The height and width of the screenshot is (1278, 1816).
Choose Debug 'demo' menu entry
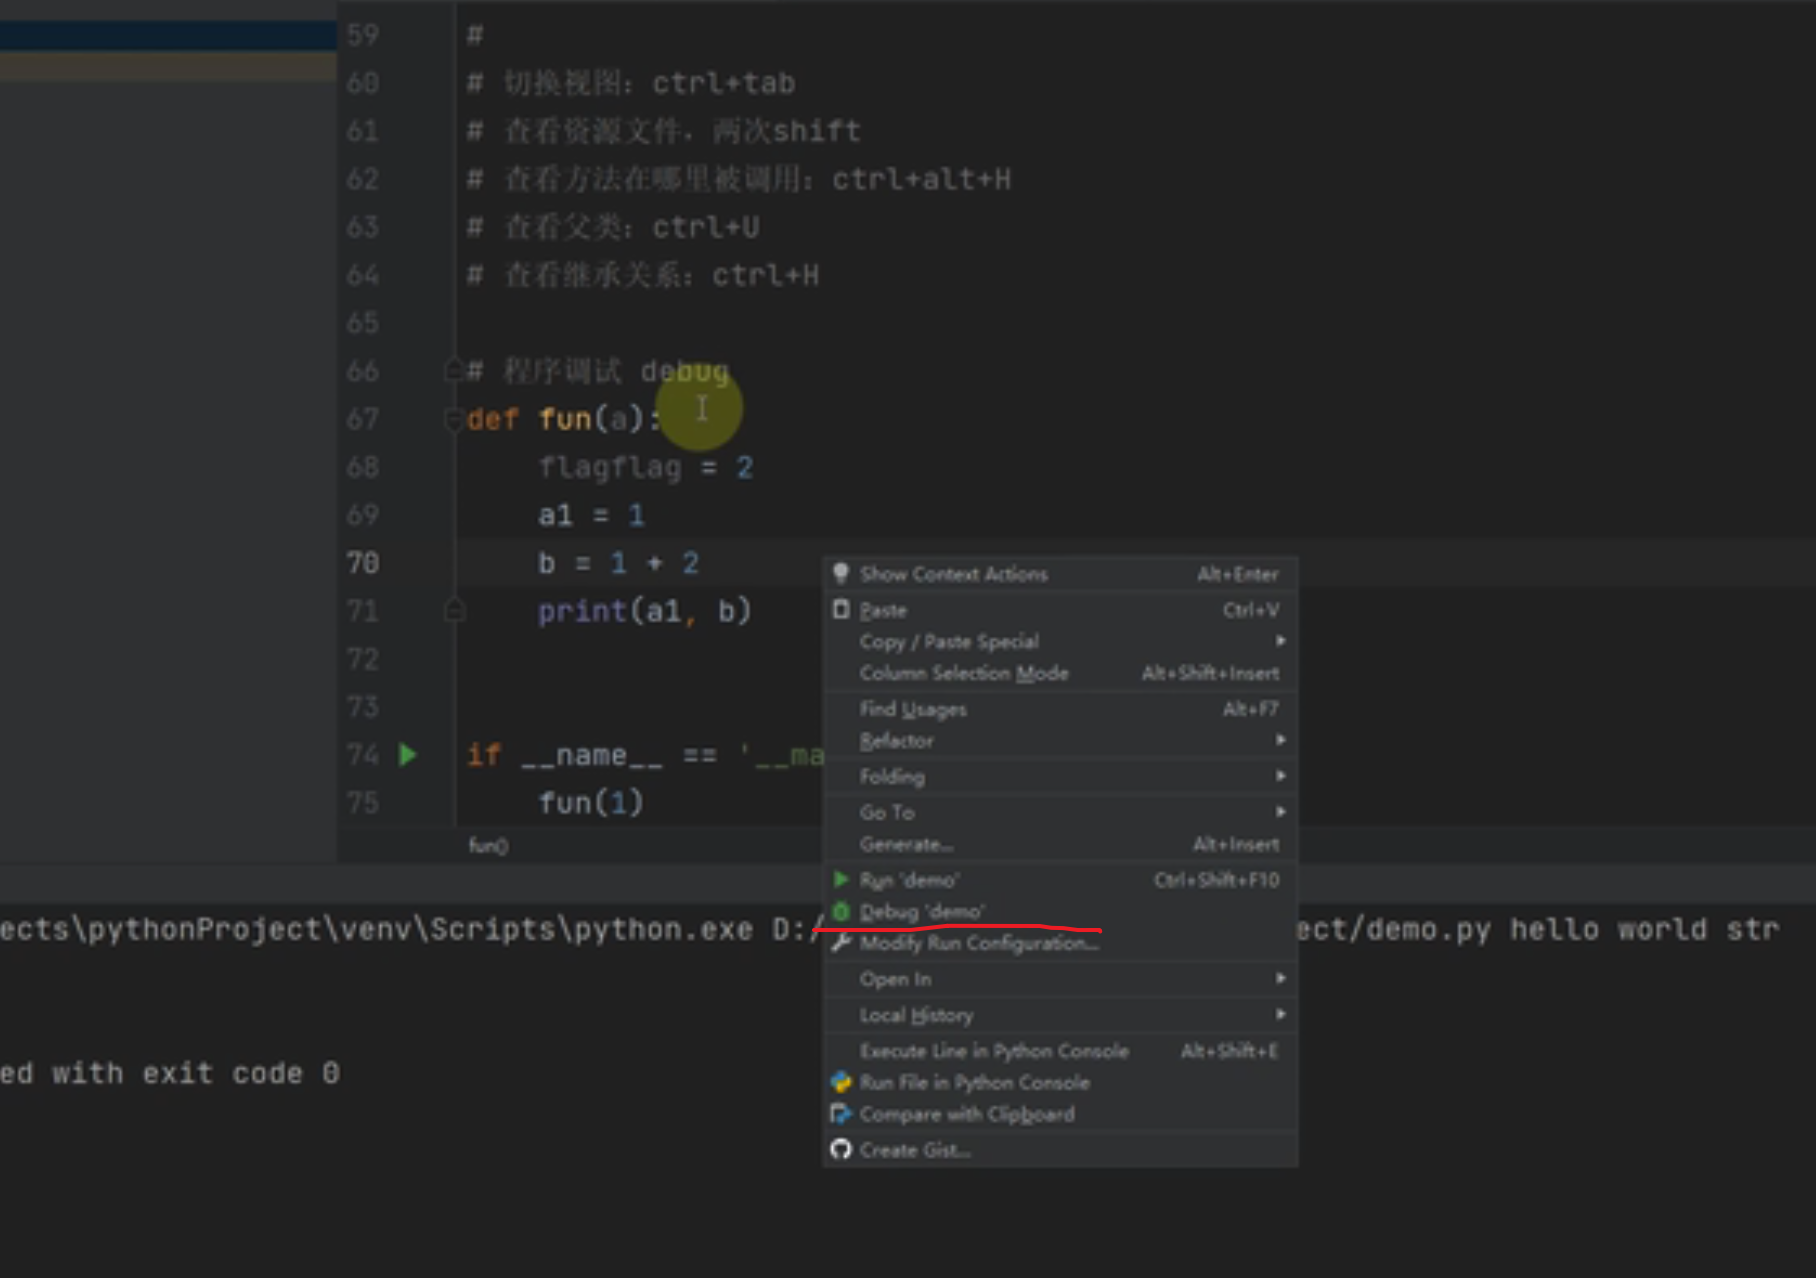(x=1060, y=912)
